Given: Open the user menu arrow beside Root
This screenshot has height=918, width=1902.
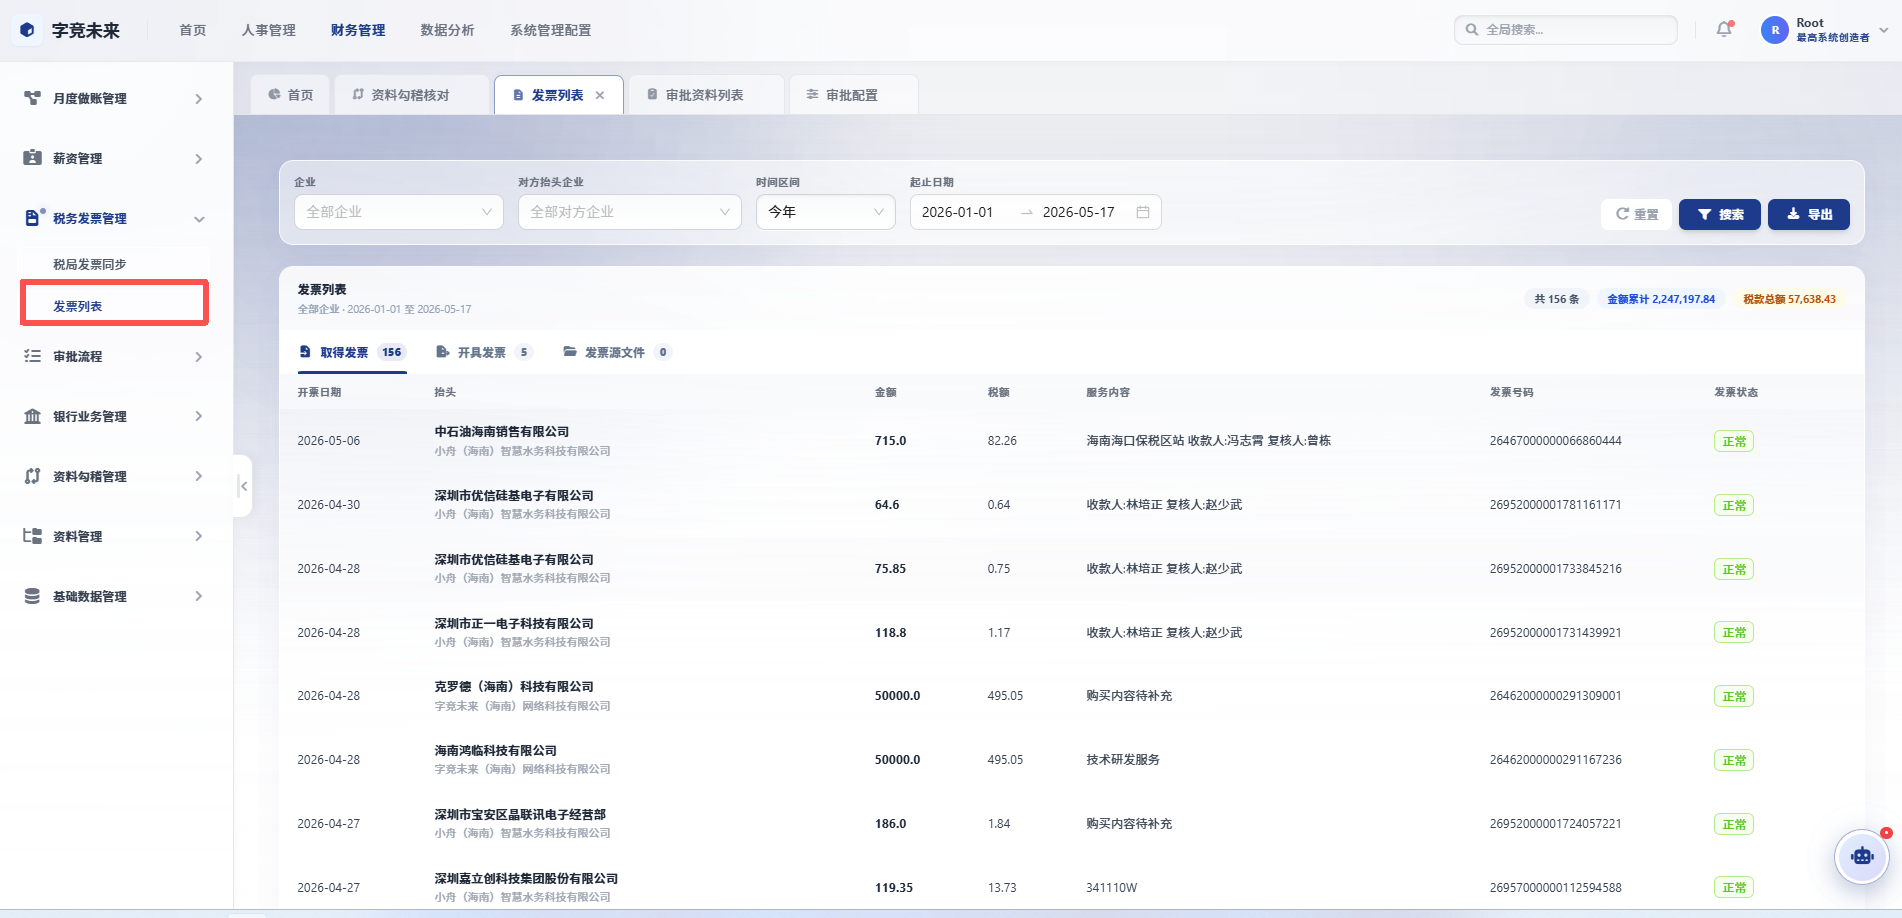Looking at the screenshot, I should click(x=1883, y=30).
